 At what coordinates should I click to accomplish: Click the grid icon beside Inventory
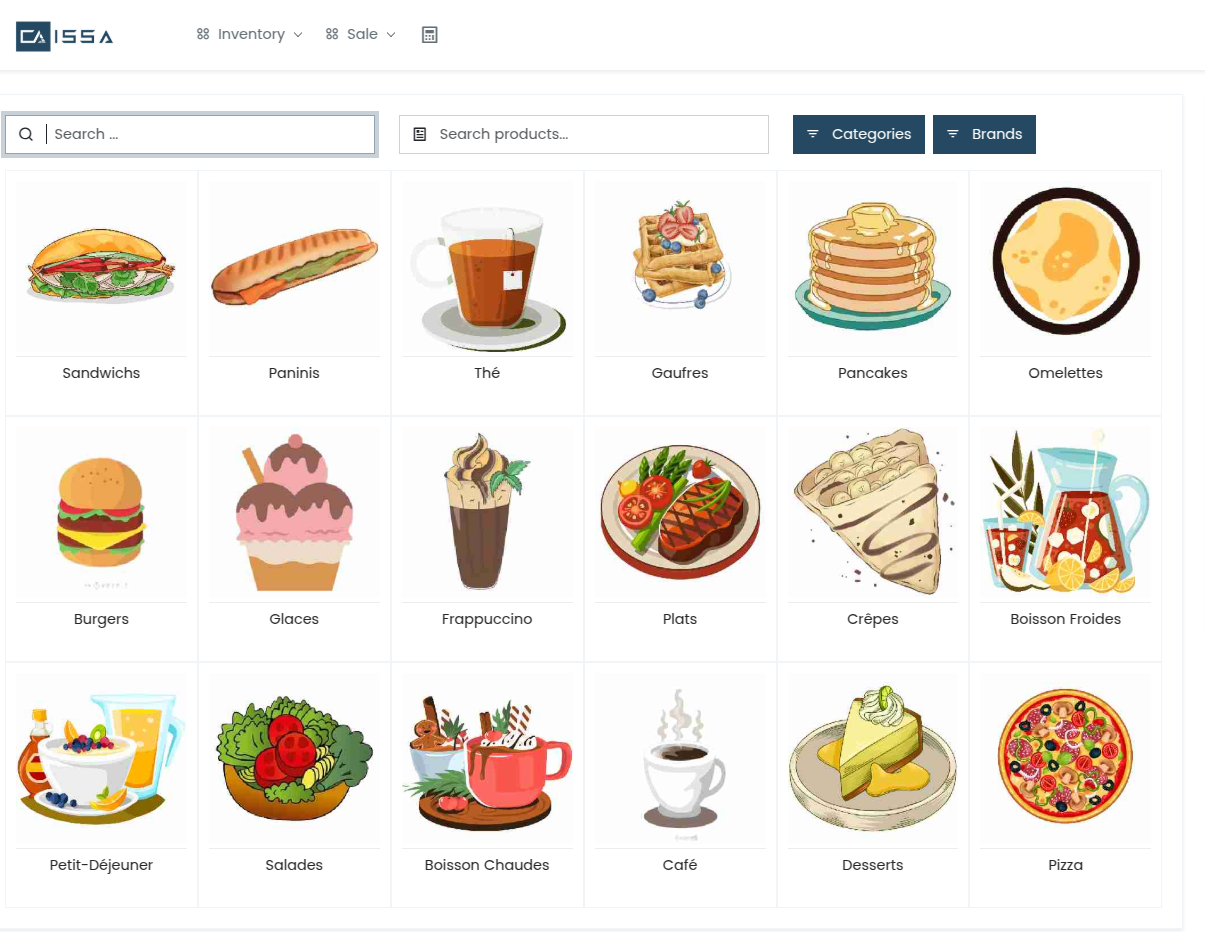[203, 34]
